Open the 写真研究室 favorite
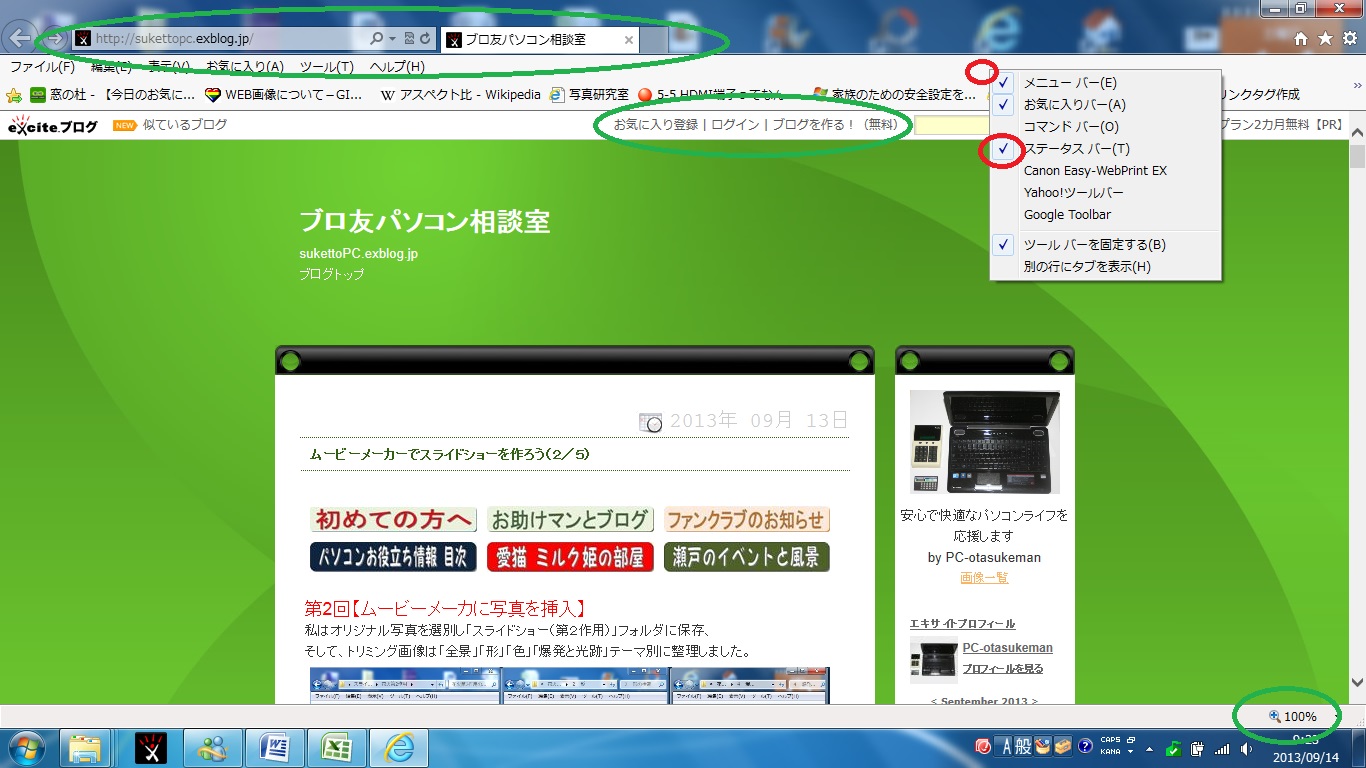1366x768 pixels. click(x=589, y=95)
